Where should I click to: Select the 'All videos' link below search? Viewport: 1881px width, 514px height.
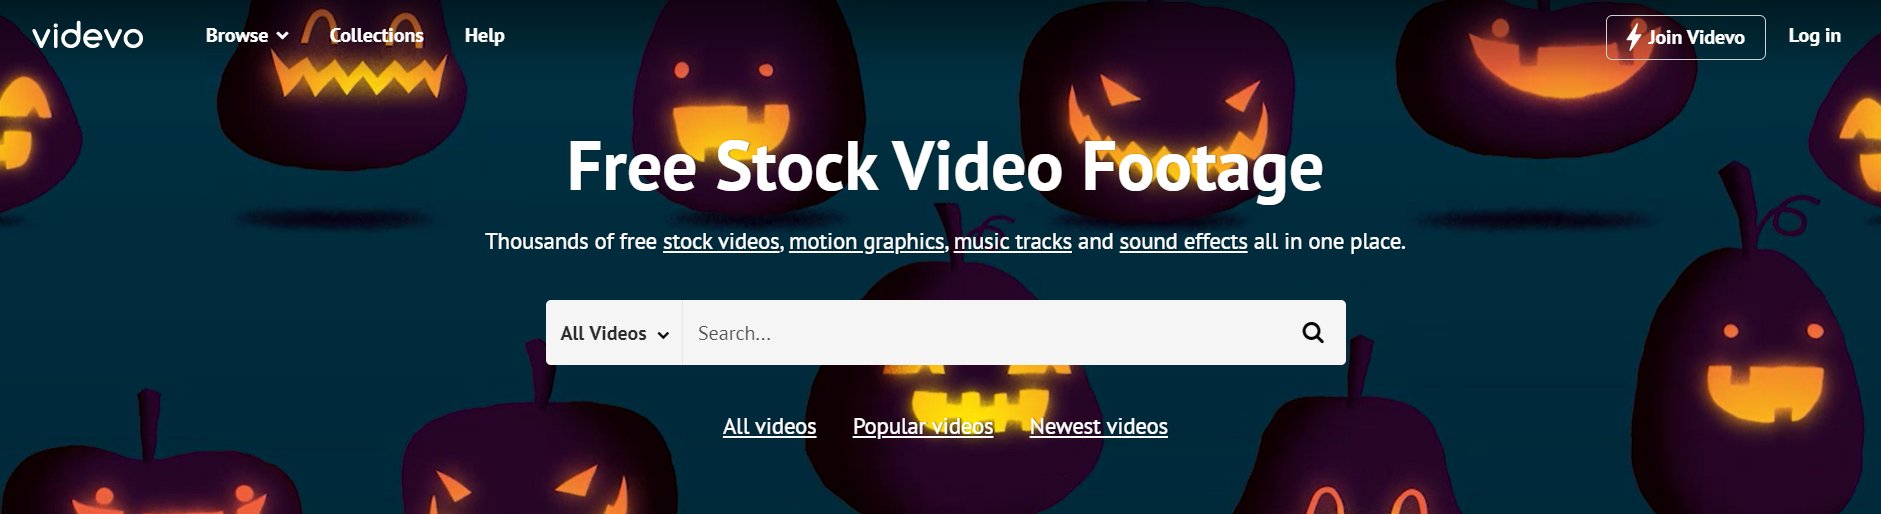click(x=769, y=426)
